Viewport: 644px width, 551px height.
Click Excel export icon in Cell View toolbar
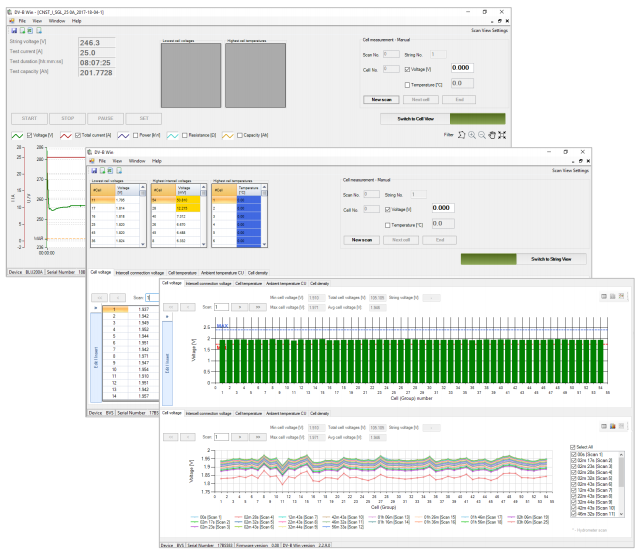tap(110, 171)
